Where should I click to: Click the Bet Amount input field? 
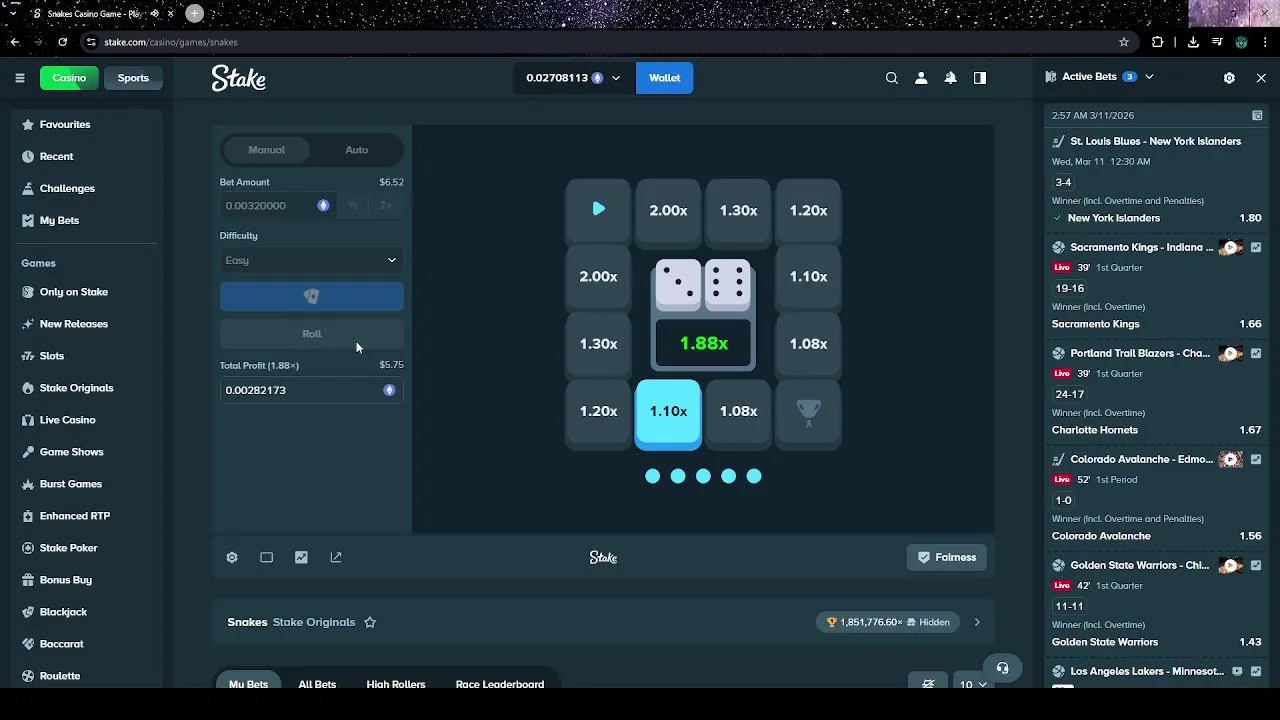coord(277,205)
